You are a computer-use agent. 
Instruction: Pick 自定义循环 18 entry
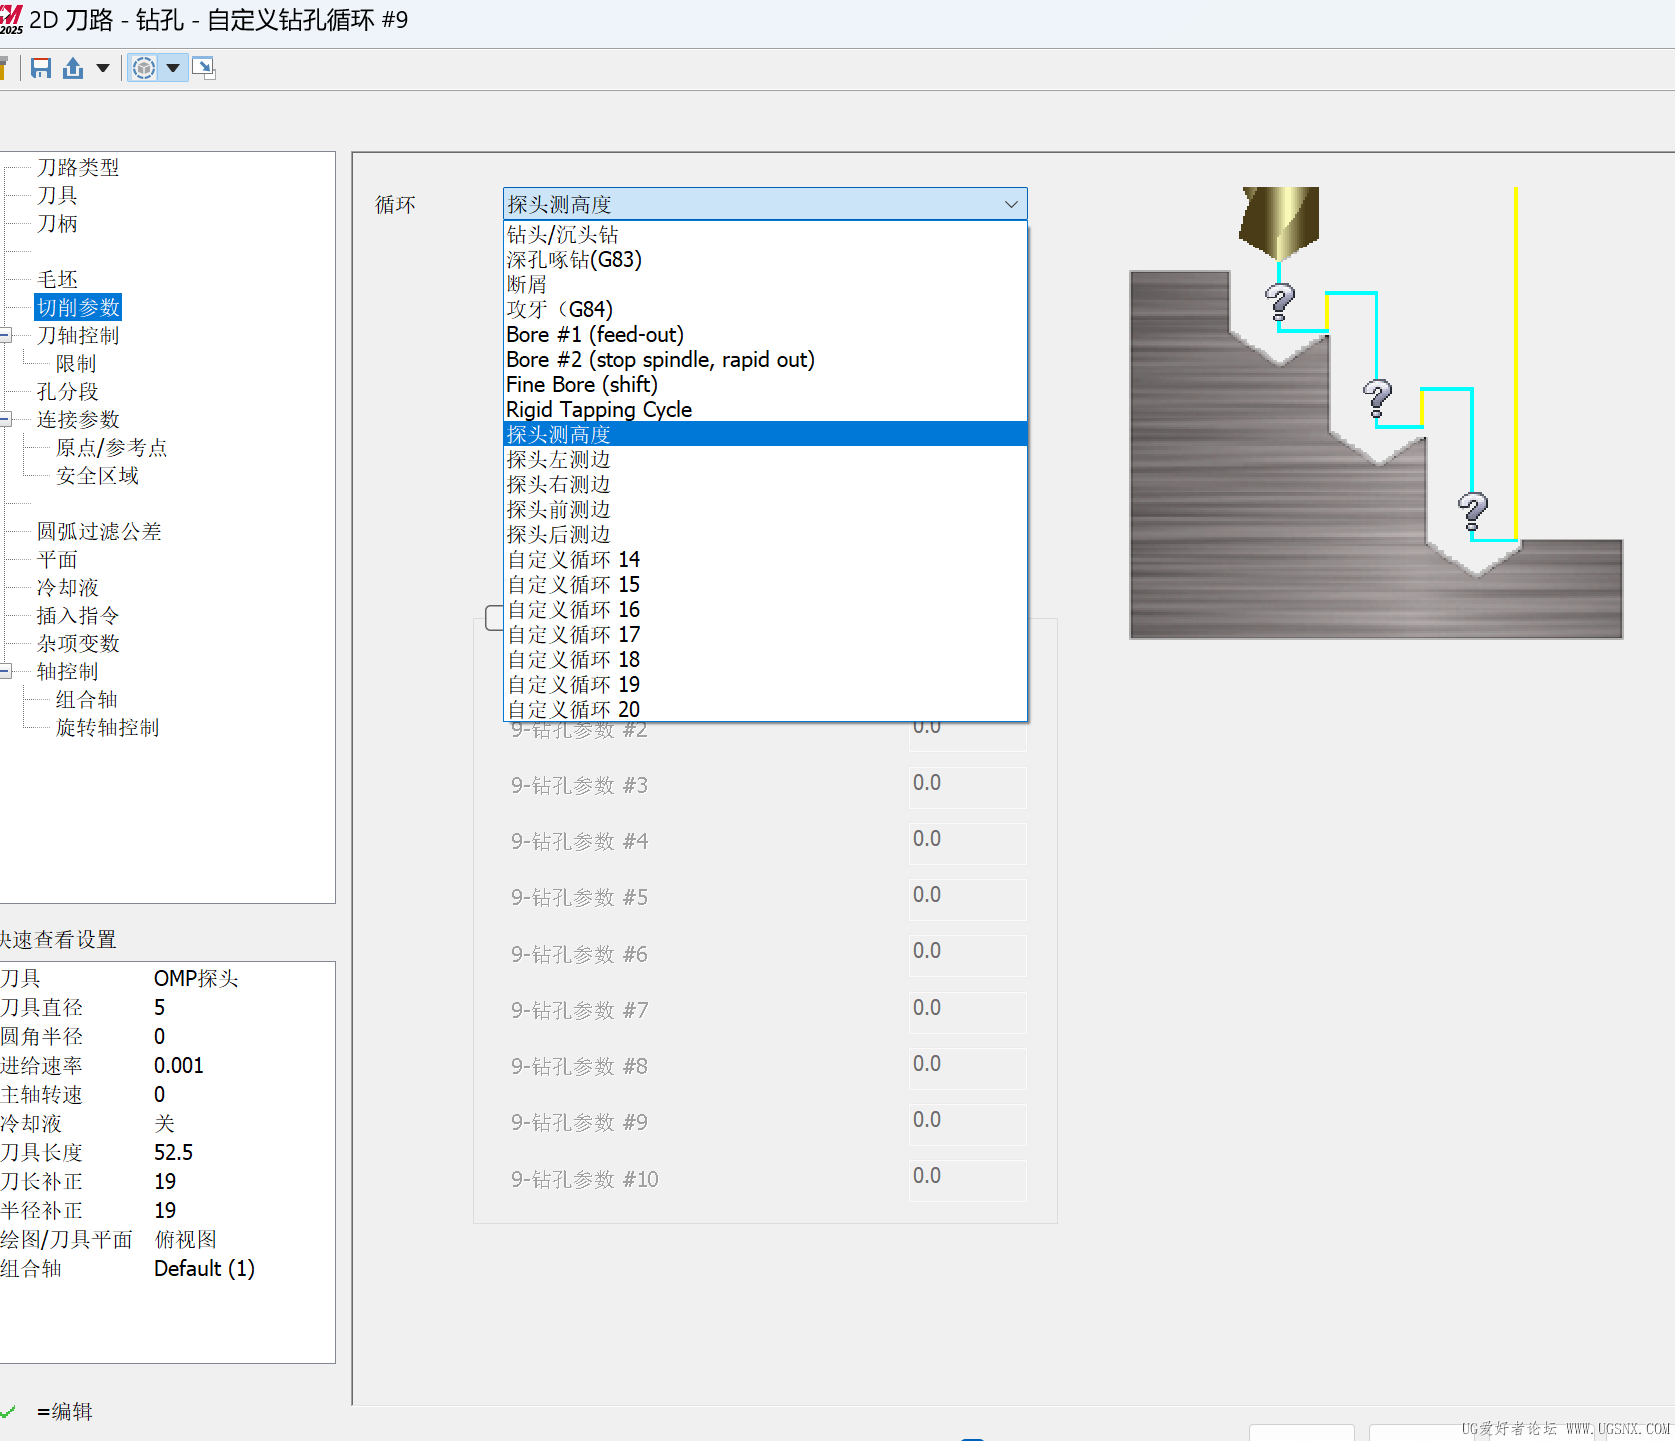pyautogui.click(x=765, y=660)
